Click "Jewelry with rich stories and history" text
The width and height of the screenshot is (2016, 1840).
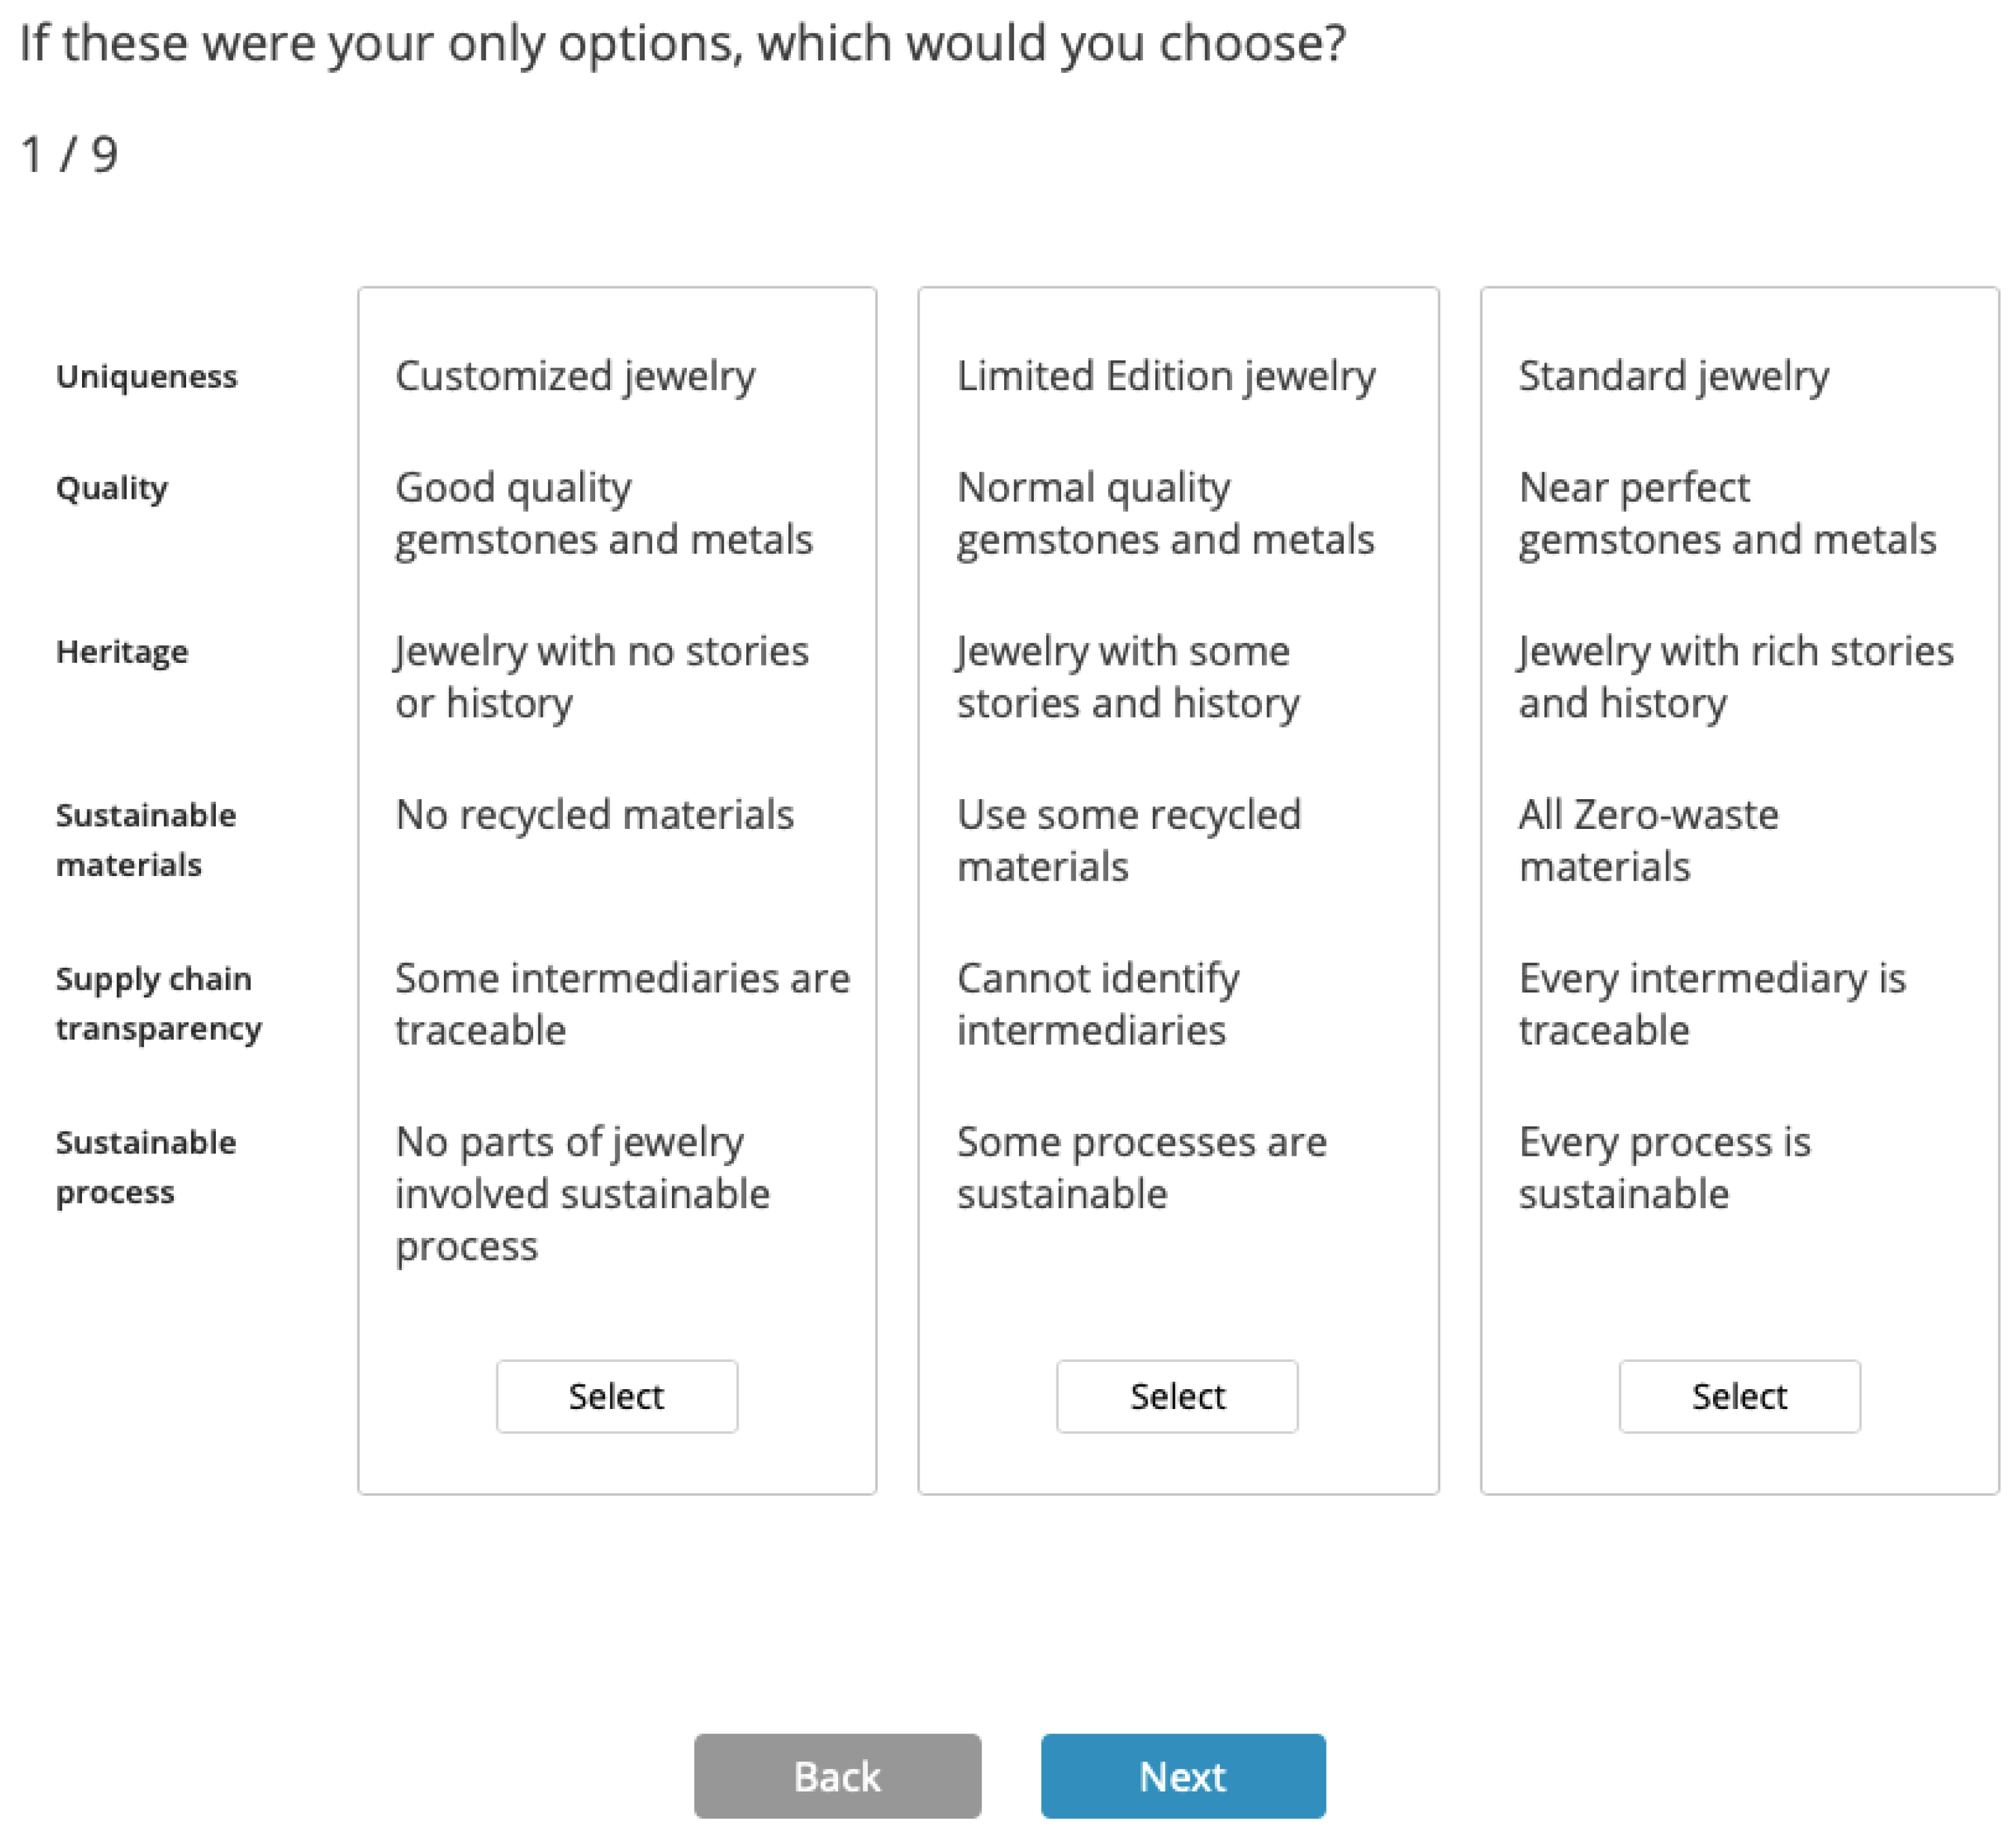tap(1735, 677)
